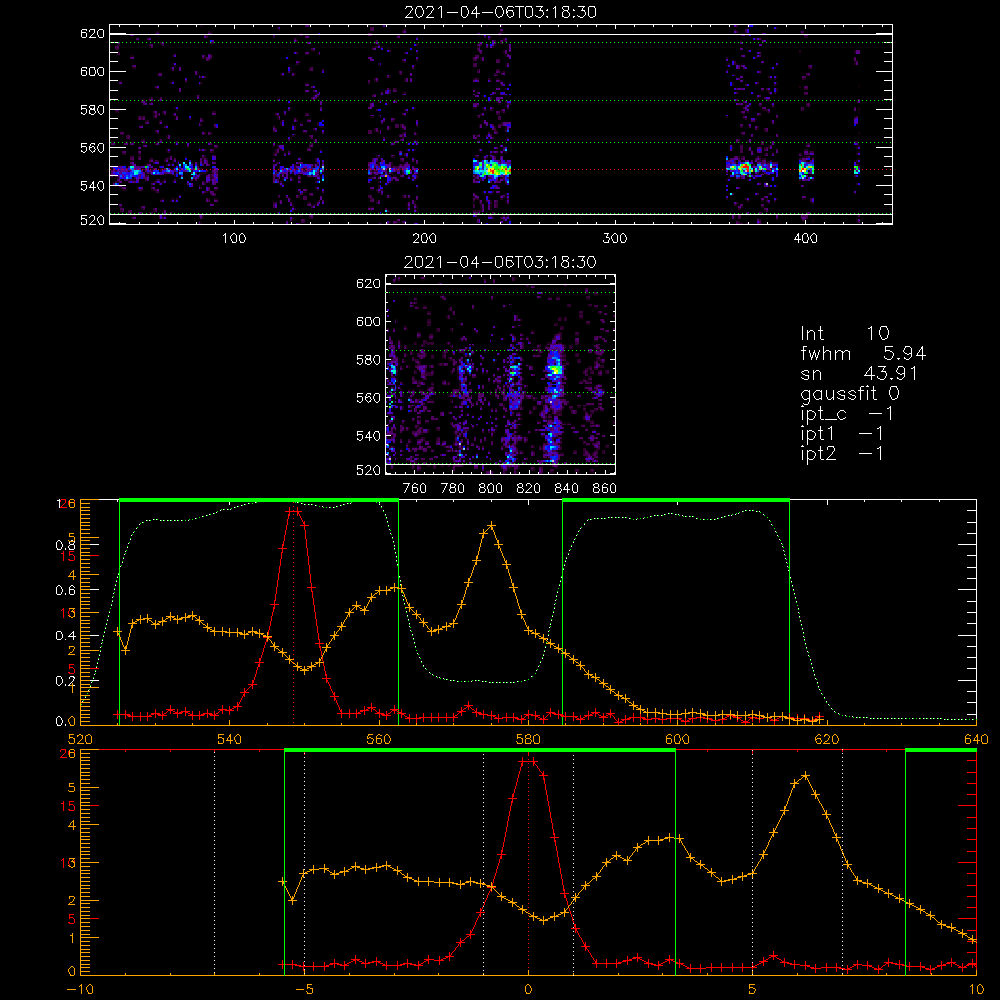Screen dimensions: 1000x1000
Task: Click the short green bar at bottom plot's right edge
Action: point(941,751)
